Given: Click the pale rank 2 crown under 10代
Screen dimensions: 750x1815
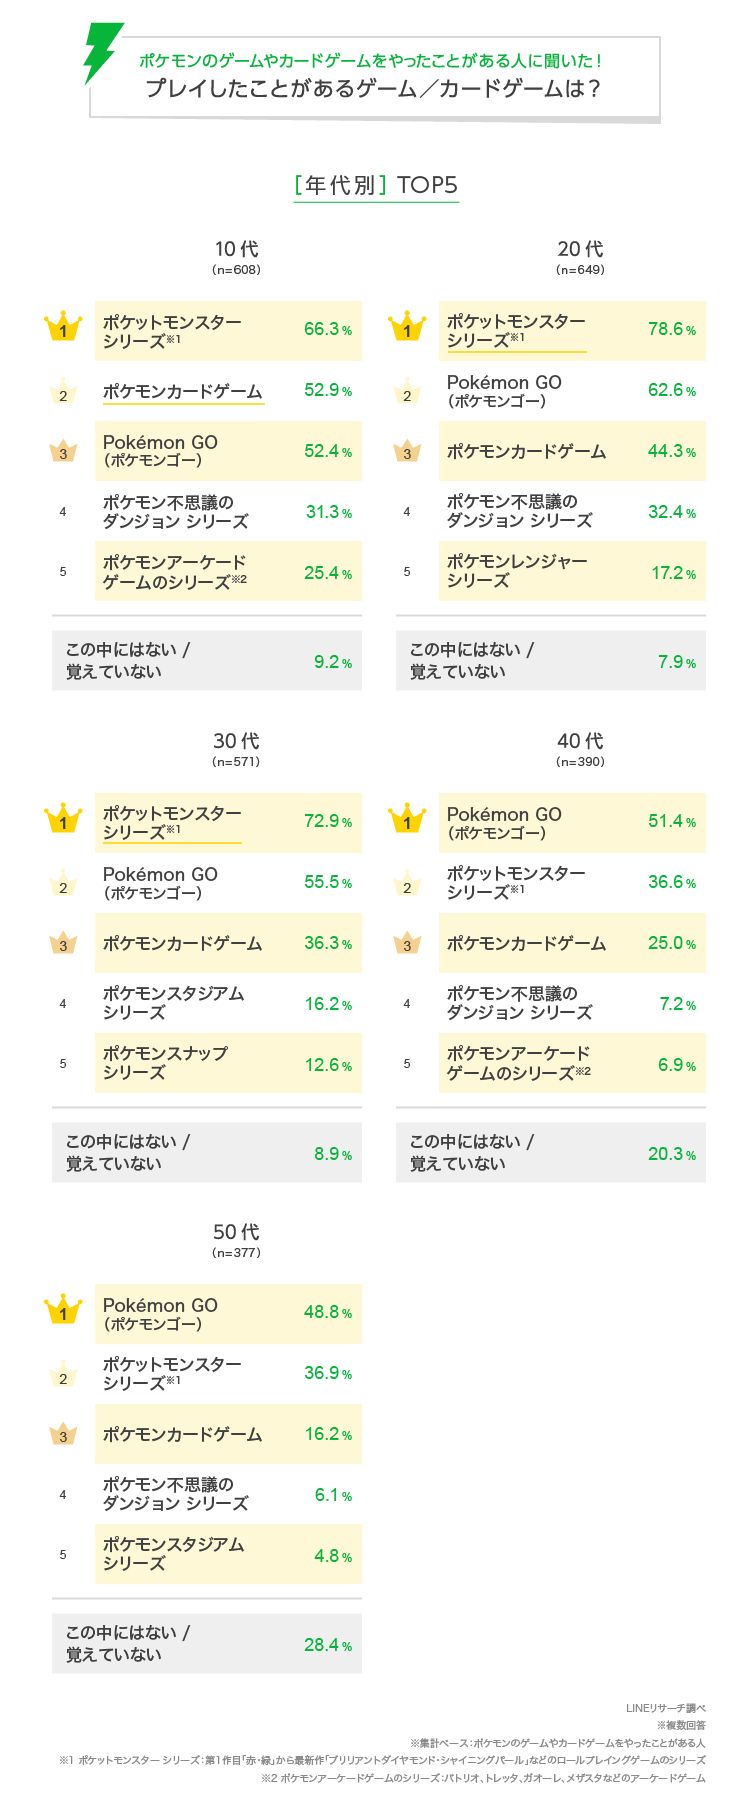Looking at the screenshot, I should click(63, 392).
